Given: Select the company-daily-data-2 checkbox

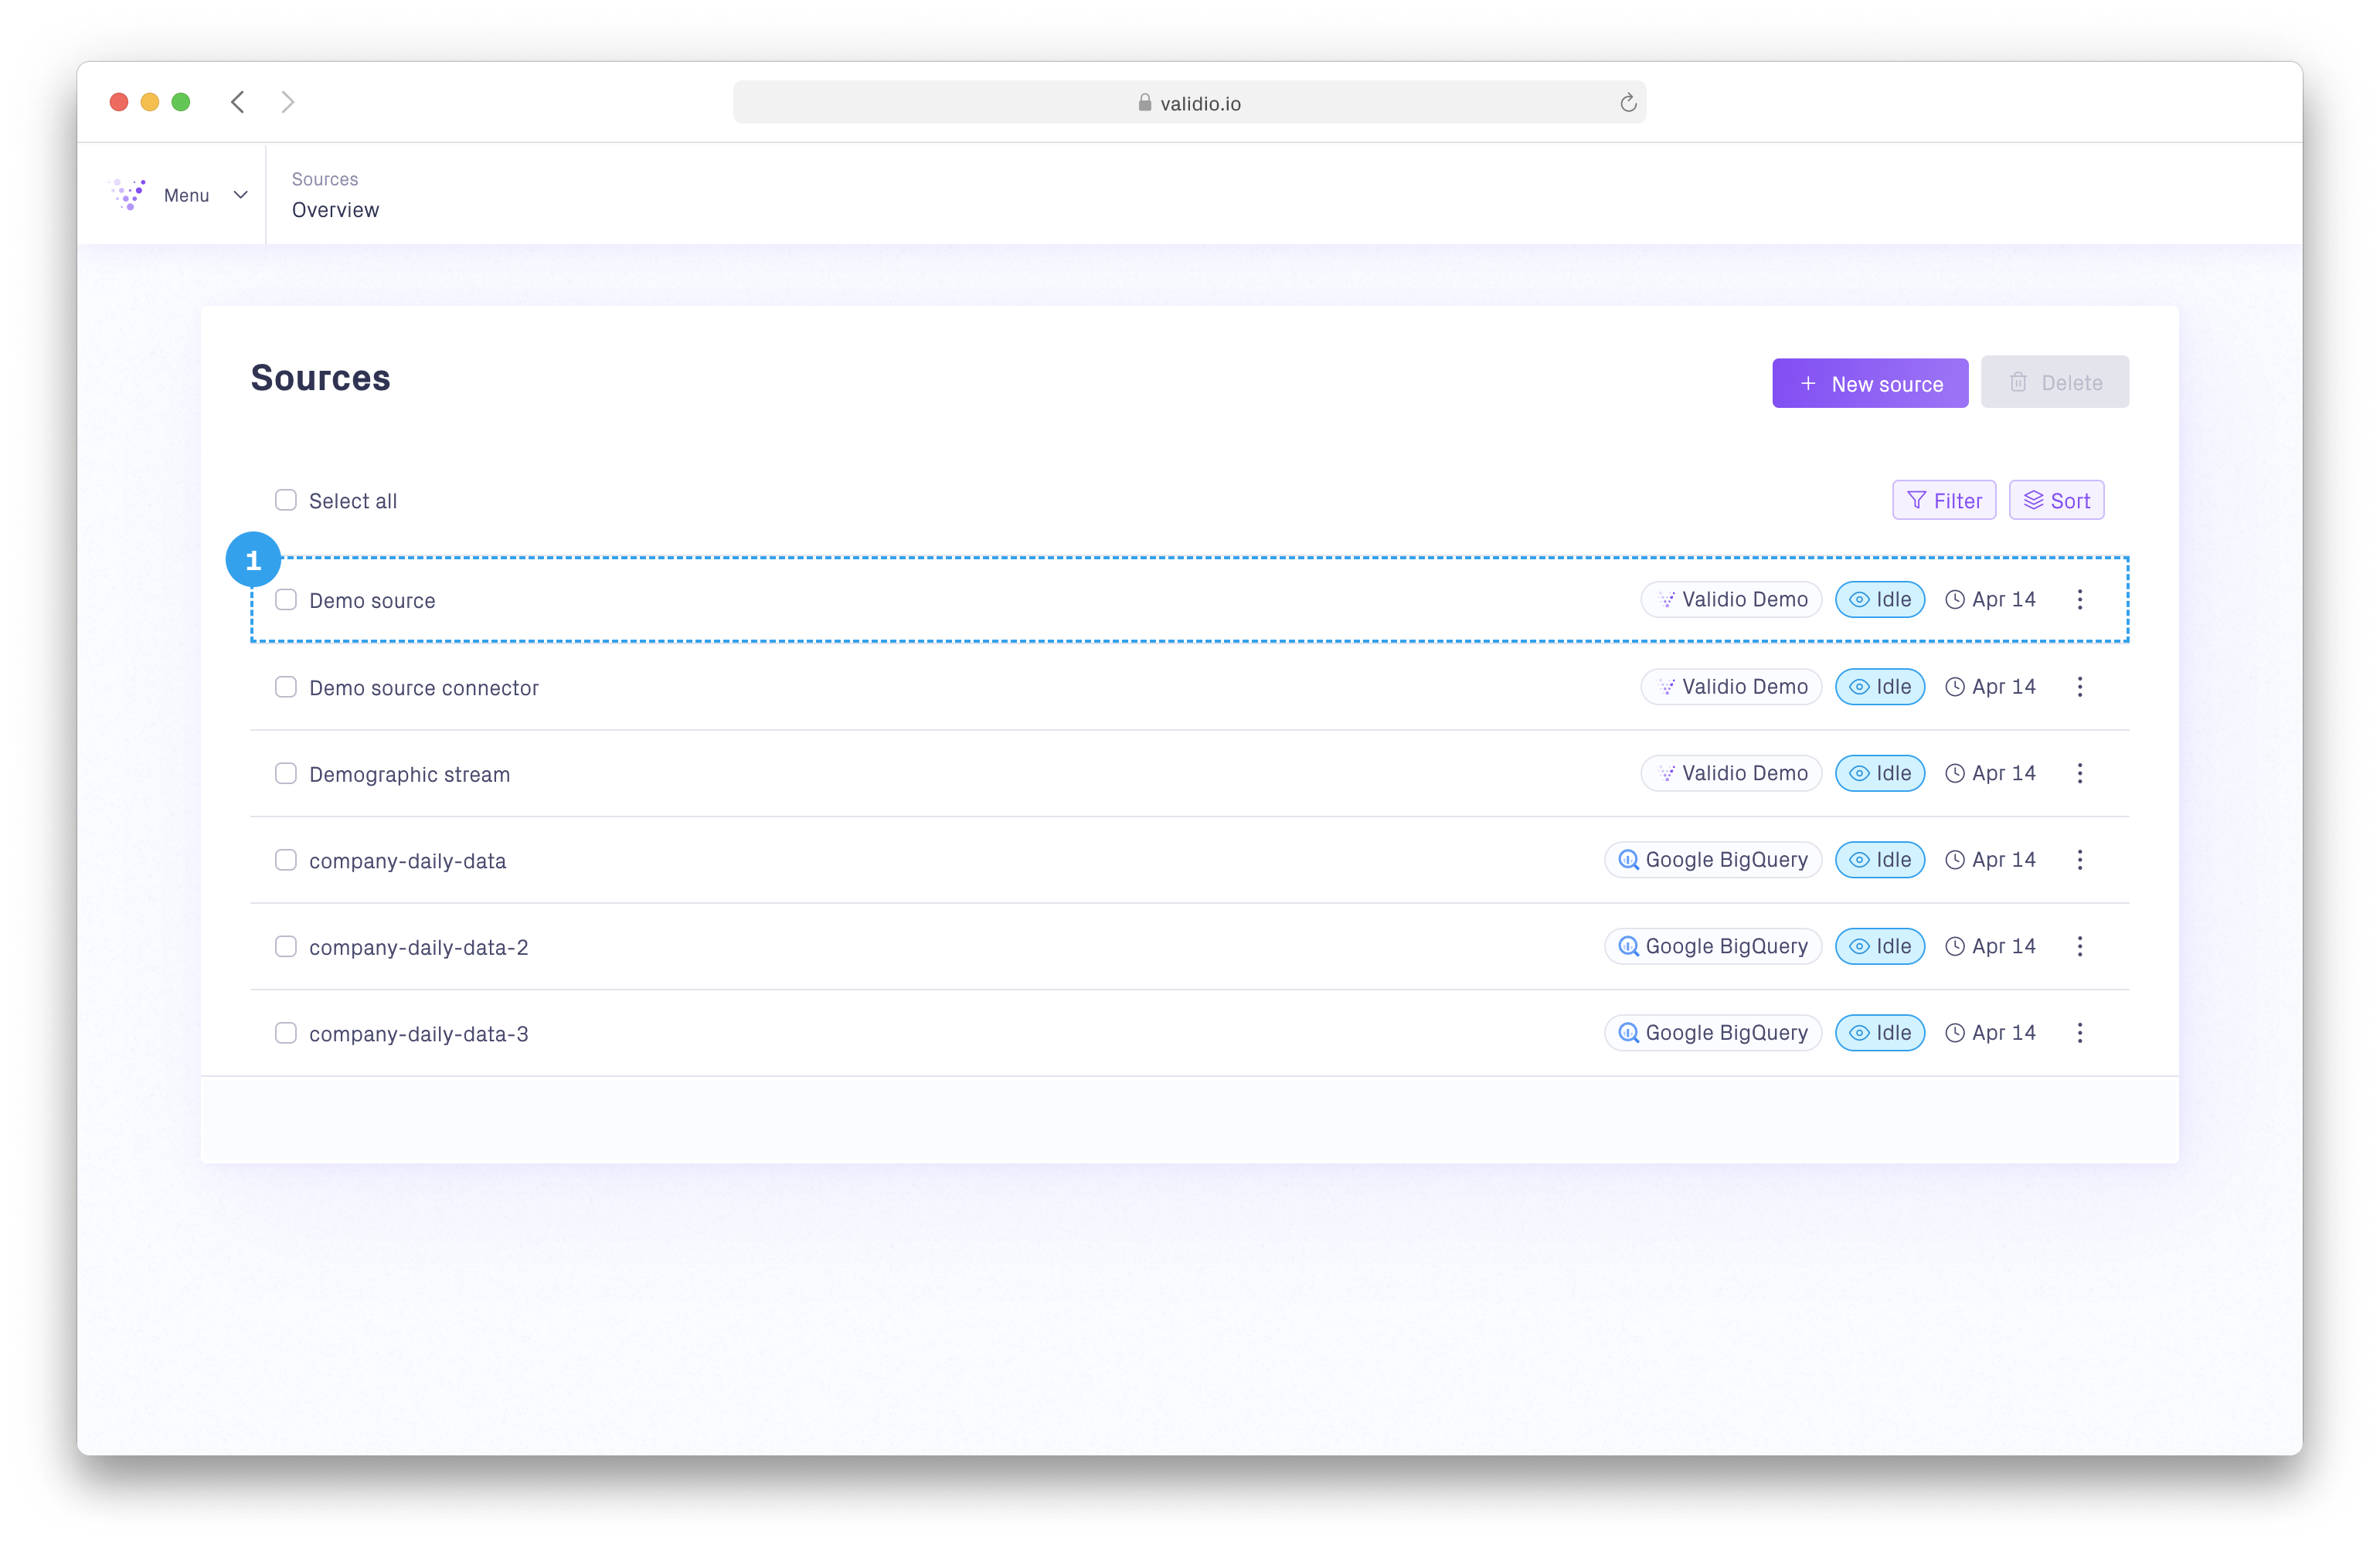Looking at the screenshot, I should [286, 946].
